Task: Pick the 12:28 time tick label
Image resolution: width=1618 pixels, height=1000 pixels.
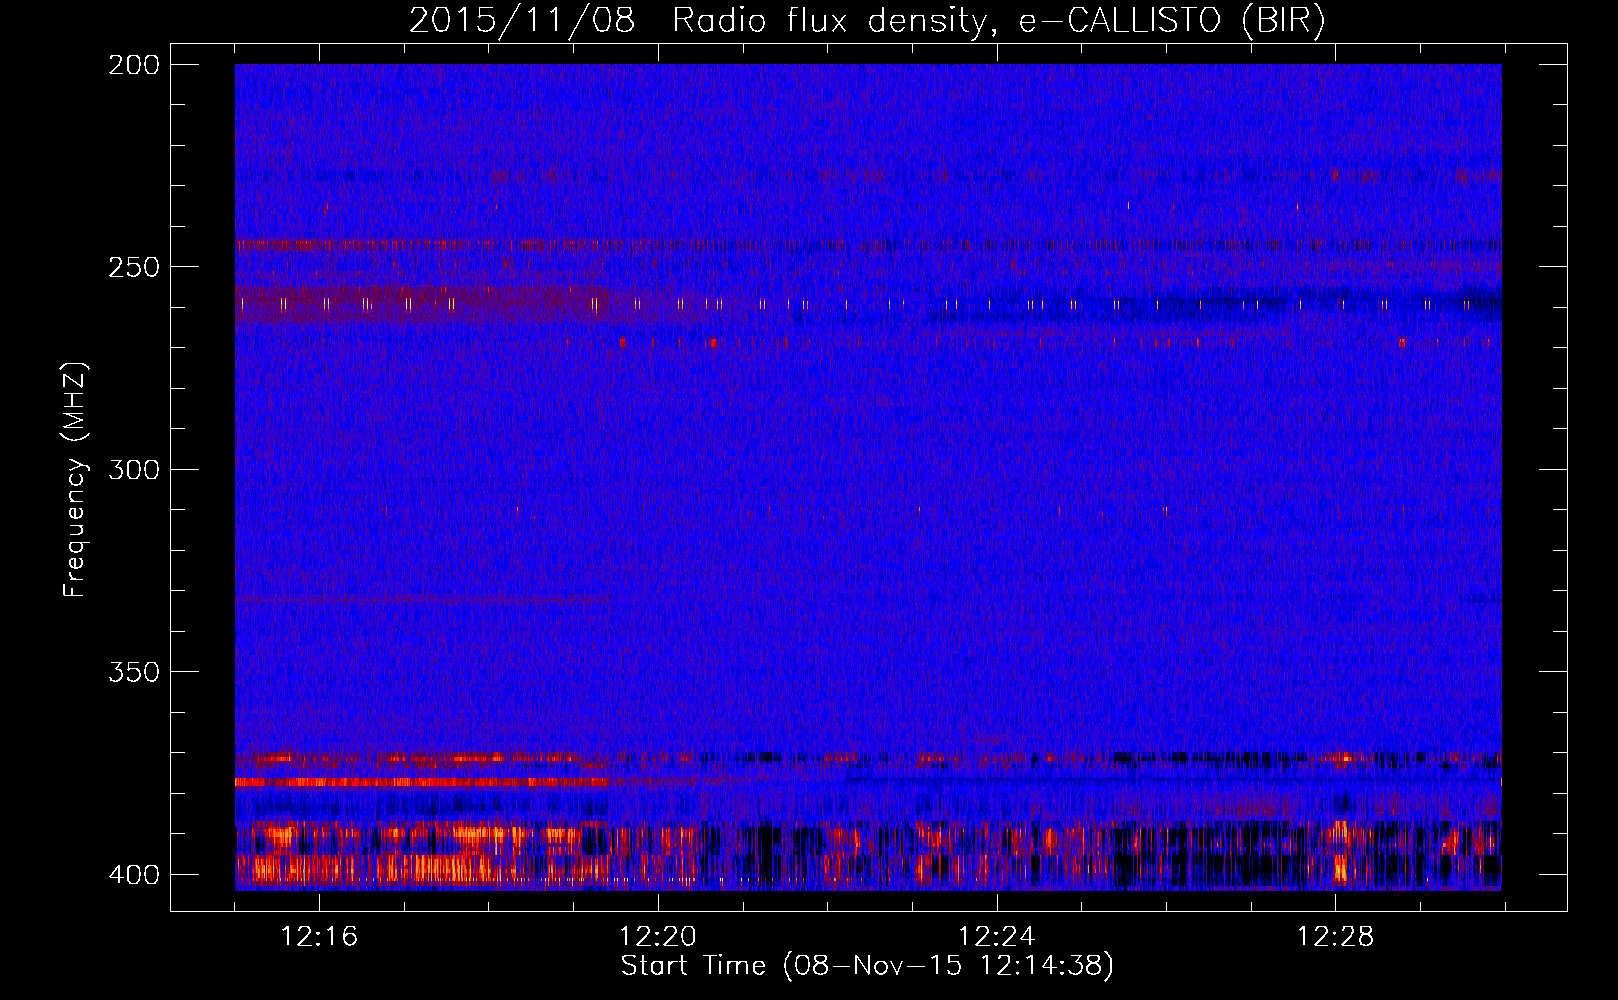Action: (1336, 937)
